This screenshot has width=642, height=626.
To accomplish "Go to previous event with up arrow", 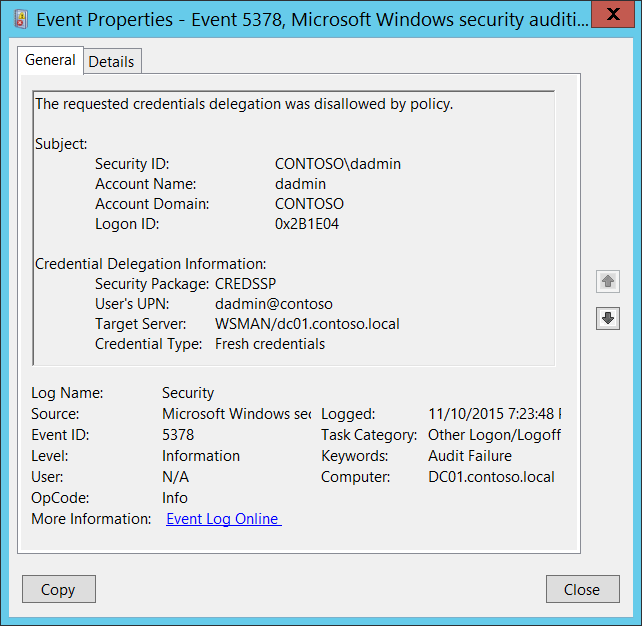I will point(608,282).
